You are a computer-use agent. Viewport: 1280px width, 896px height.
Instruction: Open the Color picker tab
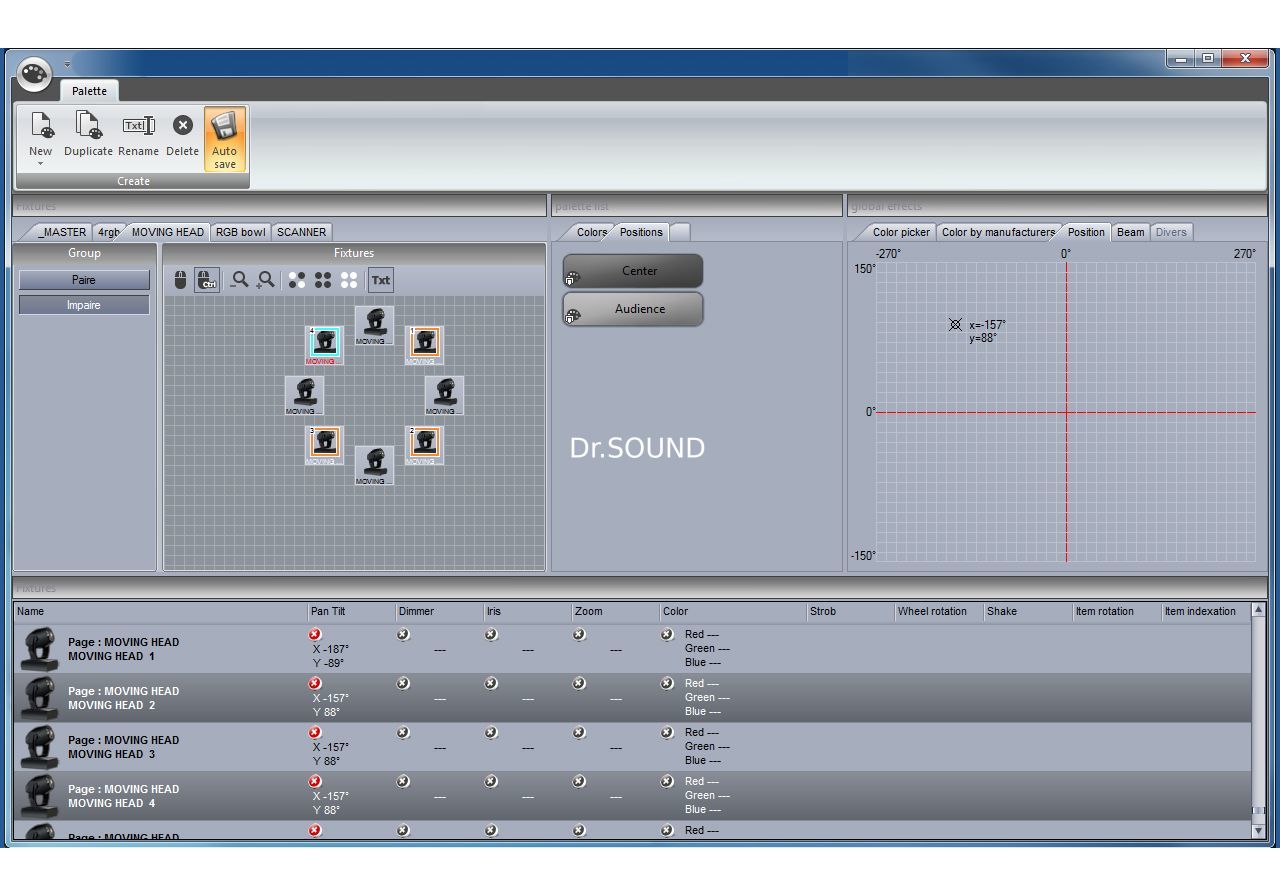900,232
